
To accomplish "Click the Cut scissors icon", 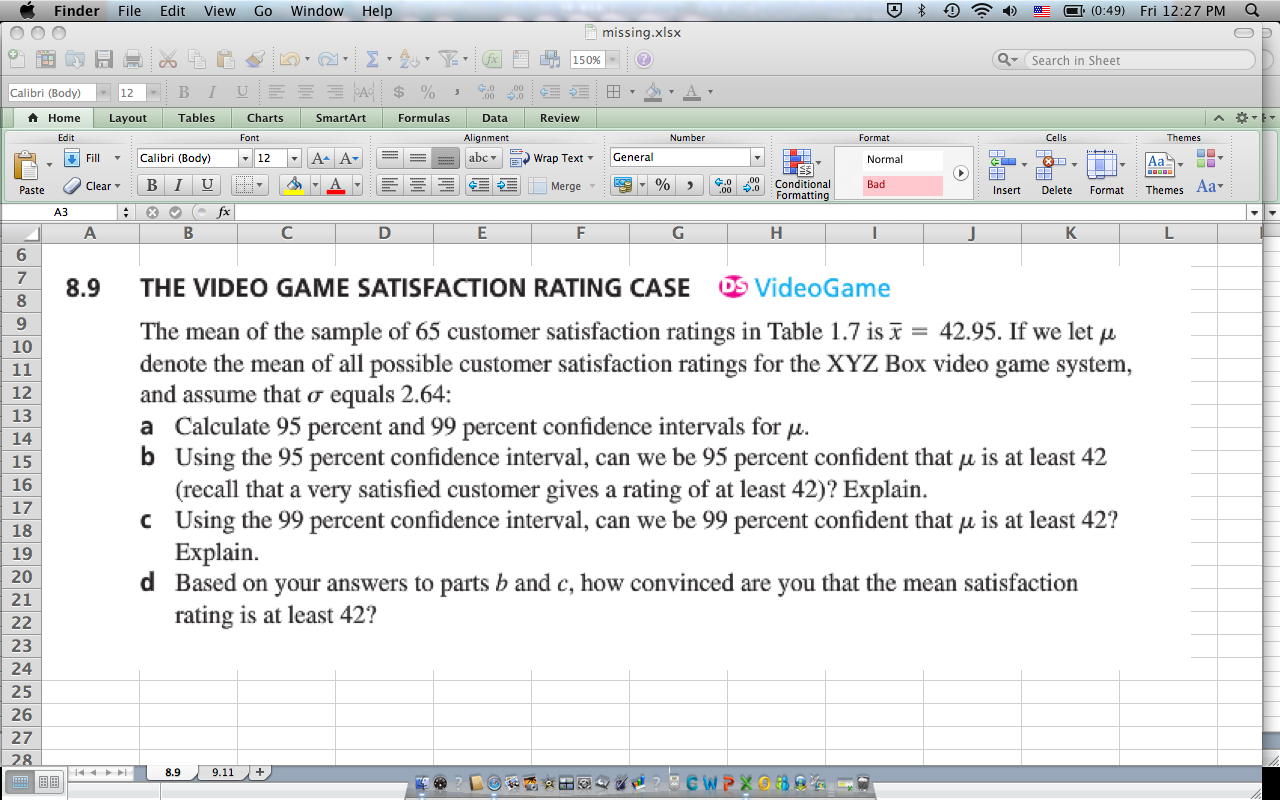I will (168, 60).
